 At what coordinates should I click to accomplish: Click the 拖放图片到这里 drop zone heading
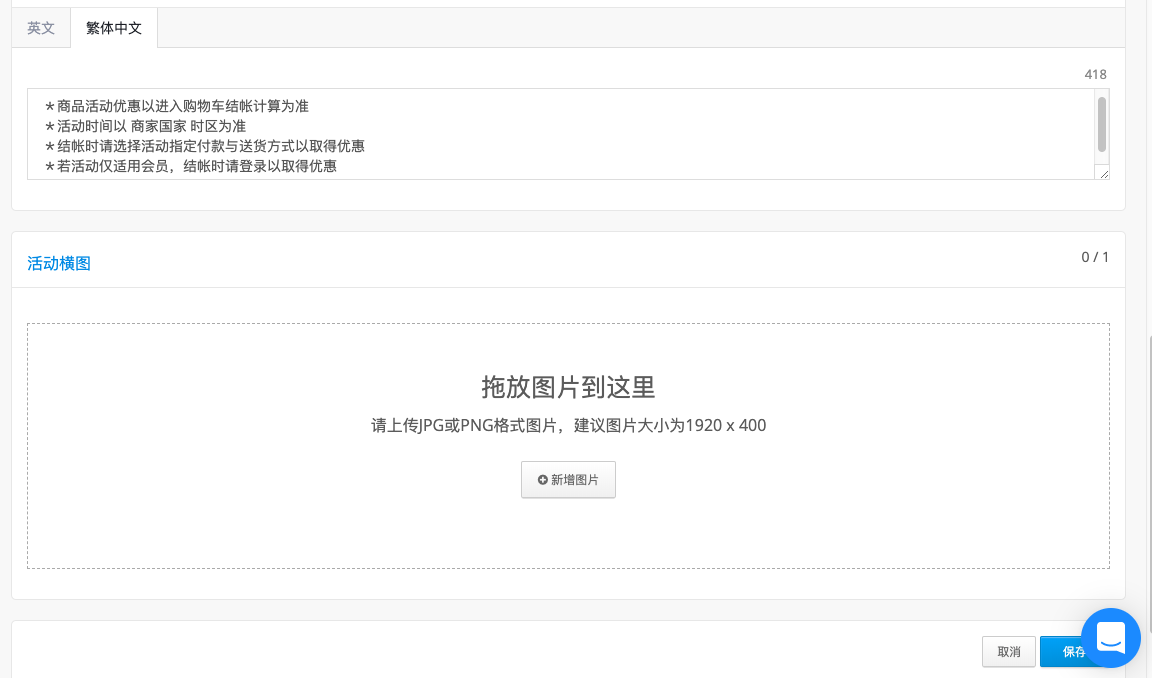click(x=568, y=387)
